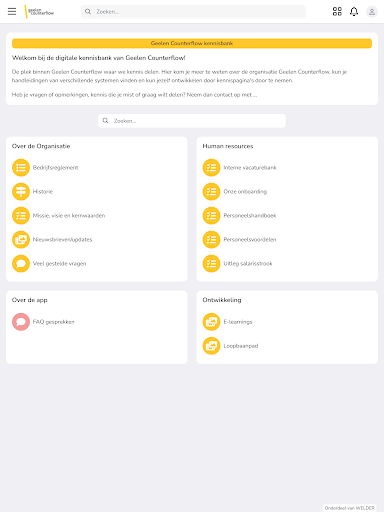Open Uitleg salarisstrook page
The height and width of the screenshot is (512, 384).
pos(248,264)
